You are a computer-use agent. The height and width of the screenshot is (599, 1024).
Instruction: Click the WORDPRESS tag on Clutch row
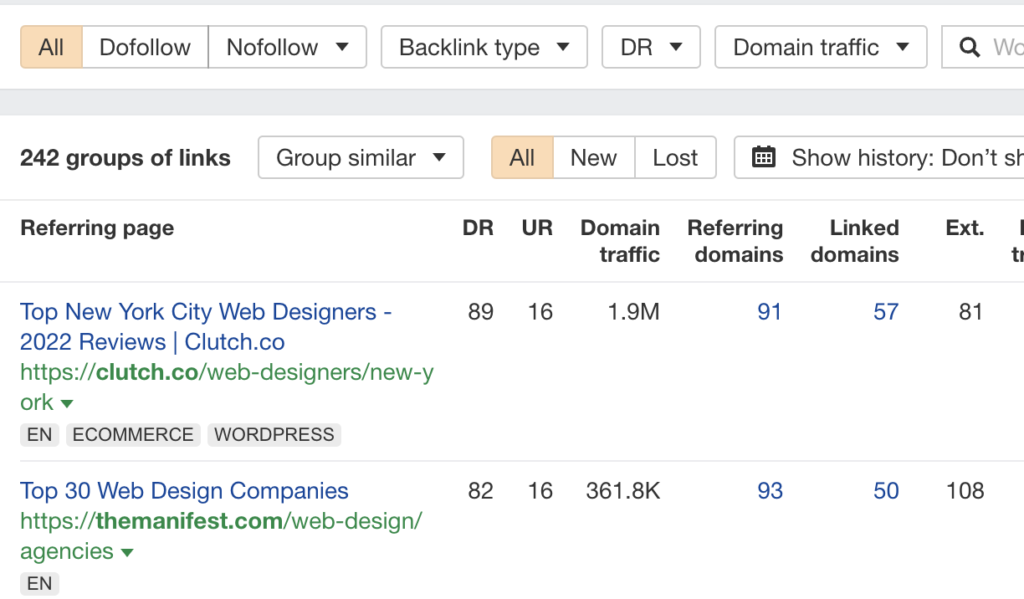274,435
